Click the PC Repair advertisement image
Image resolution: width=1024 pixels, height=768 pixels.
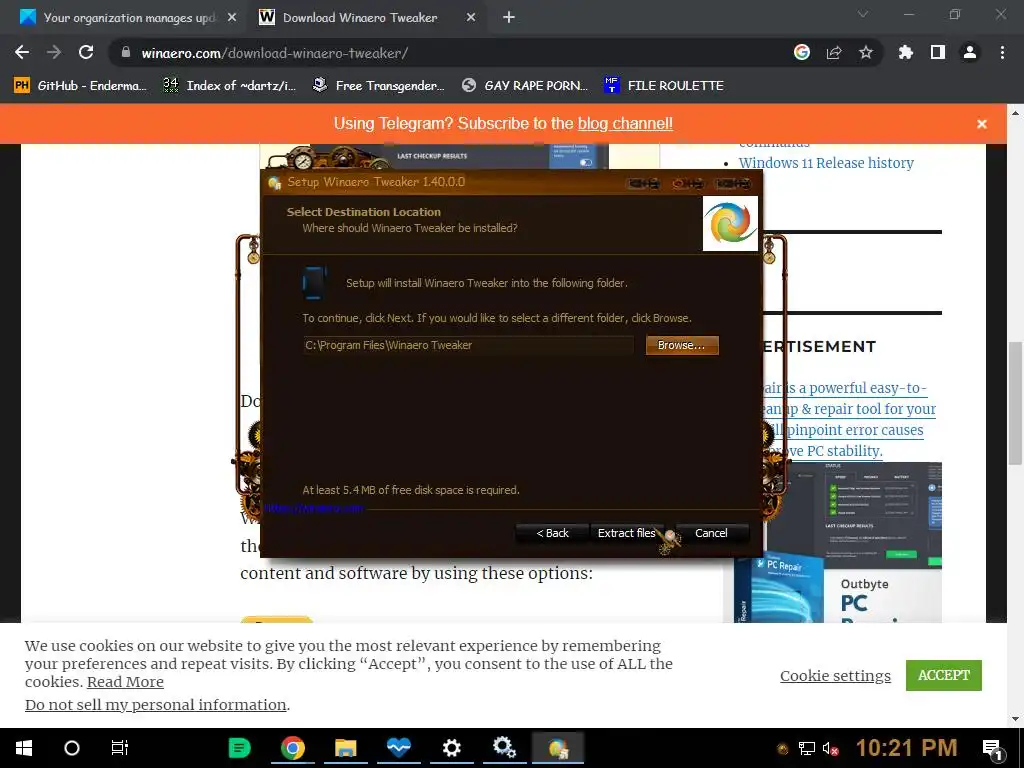tap(838, 542)
